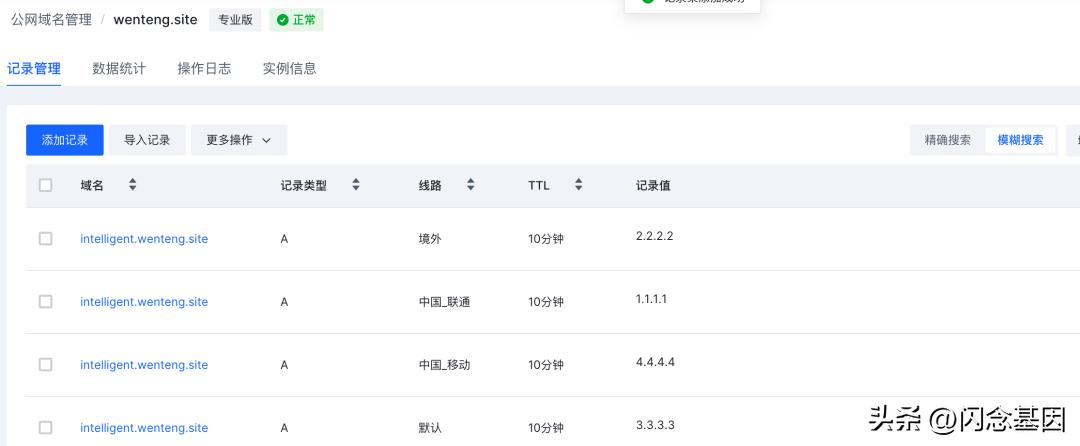Expand the 更多操作 dropdown

(x=239, y=140)
